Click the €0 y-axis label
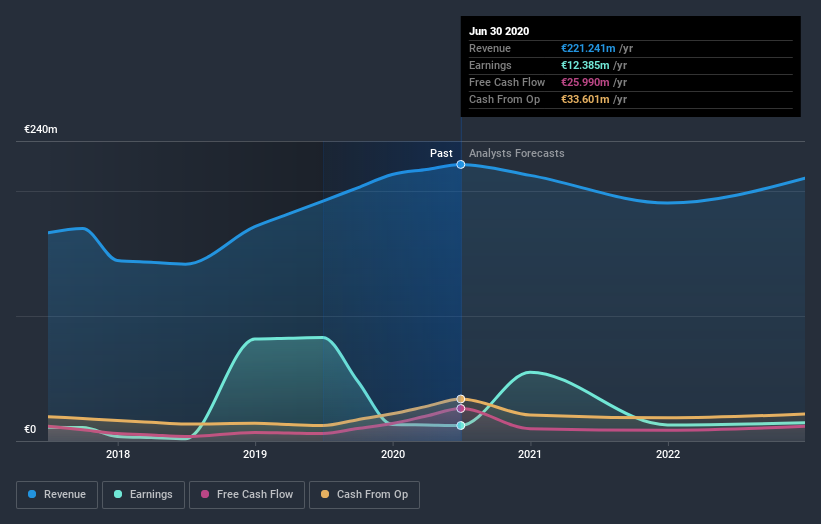The width and height of the screenshot is (821, 524). [30, 429]
